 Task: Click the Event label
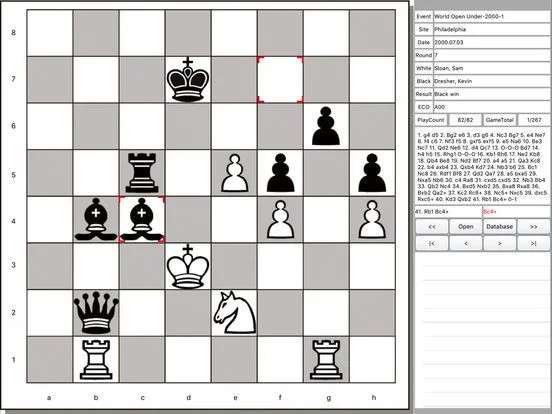(x=424, y=17)
